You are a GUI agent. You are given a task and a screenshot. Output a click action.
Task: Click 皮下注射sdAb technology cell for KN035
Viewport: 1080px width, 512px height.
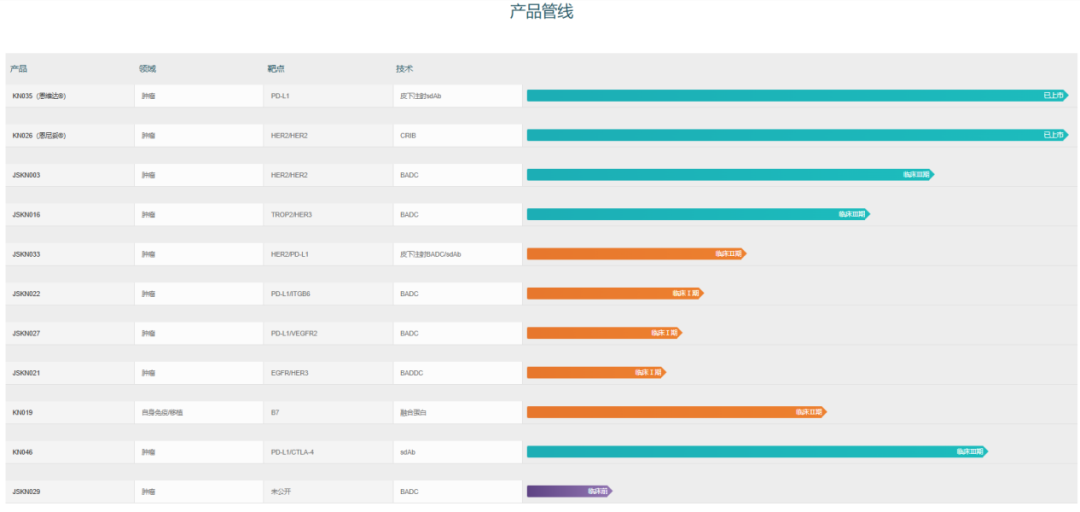[458, 96]
